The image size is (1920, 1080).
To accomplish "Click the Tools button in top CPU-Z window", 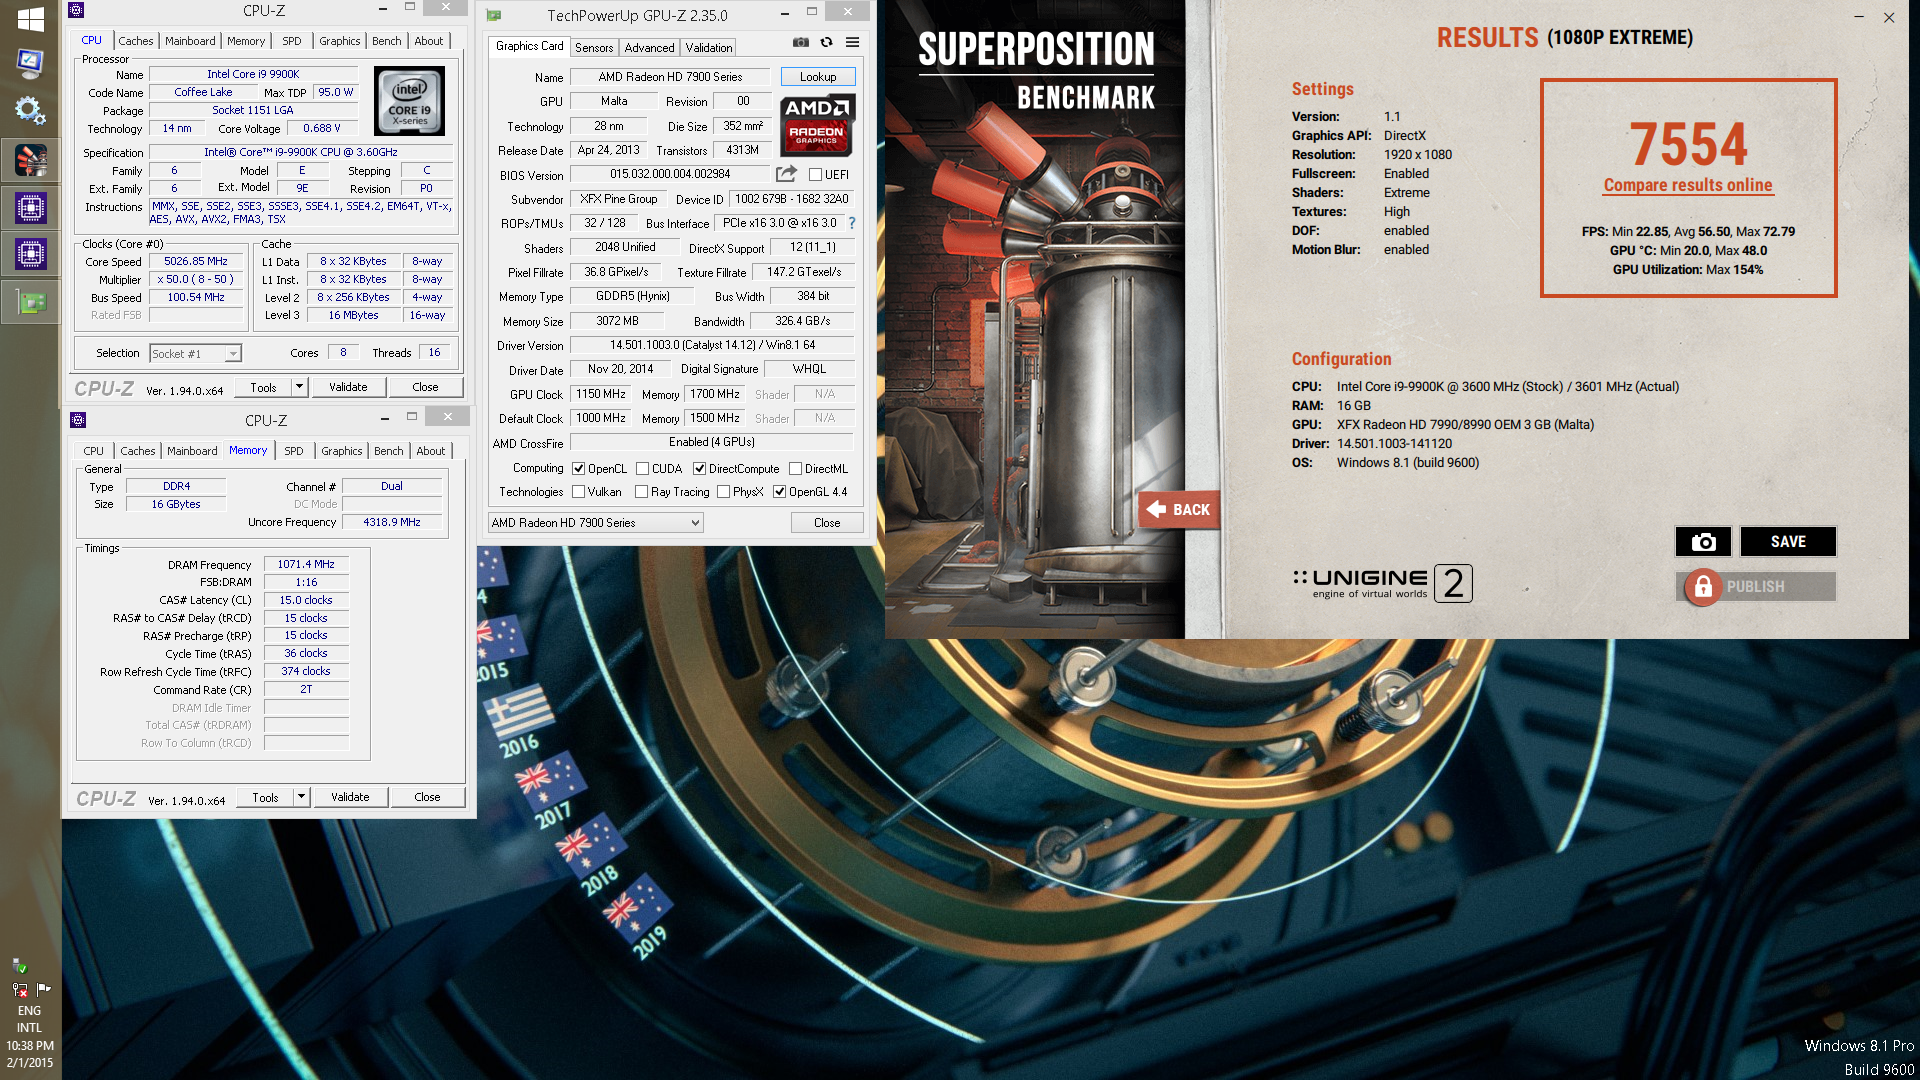I will 263,387.
